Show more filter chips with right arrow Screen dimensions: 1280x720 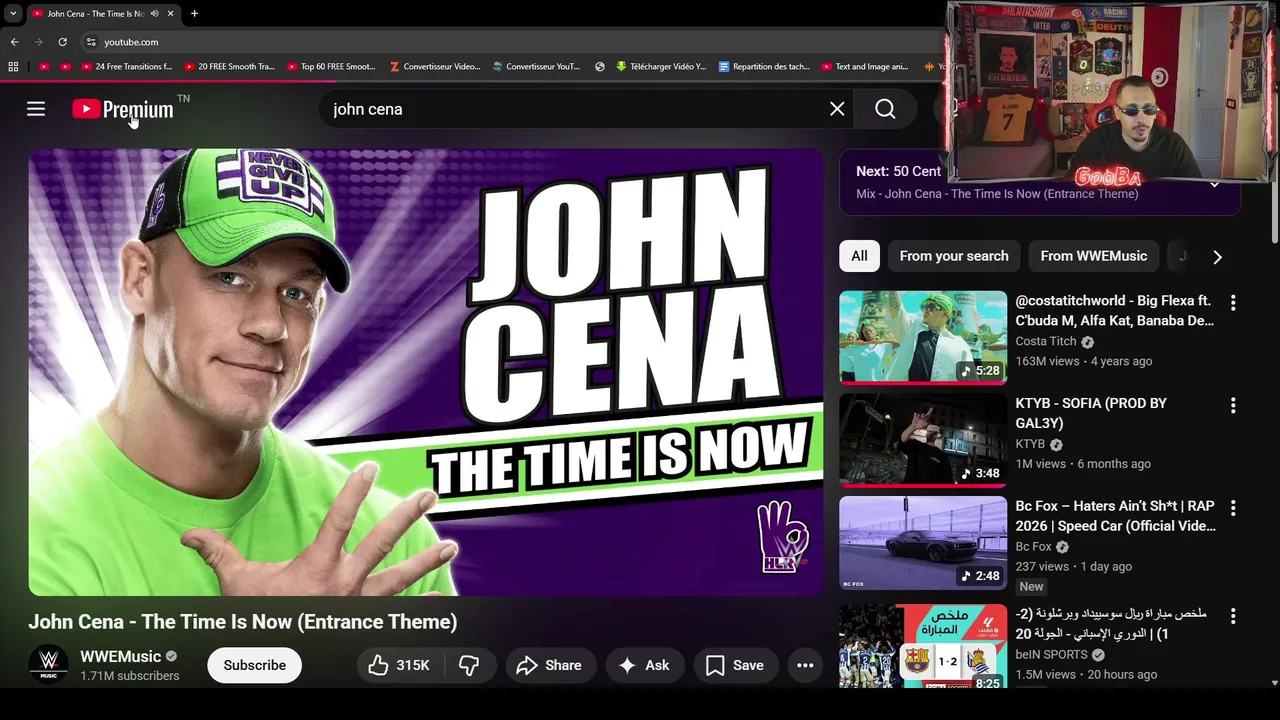1217,257
